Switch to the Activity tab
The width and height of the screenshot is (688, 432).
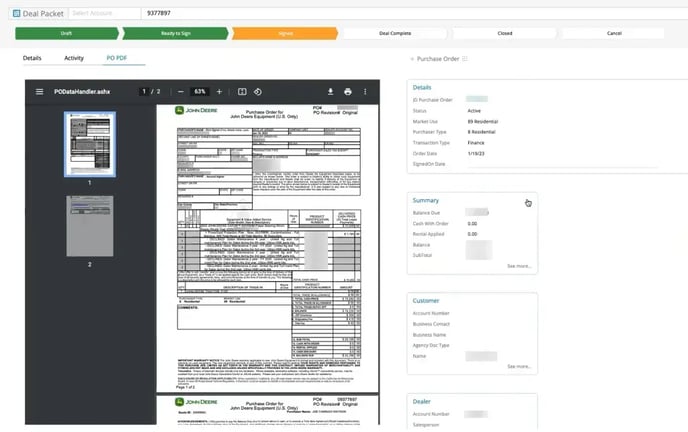74,58
